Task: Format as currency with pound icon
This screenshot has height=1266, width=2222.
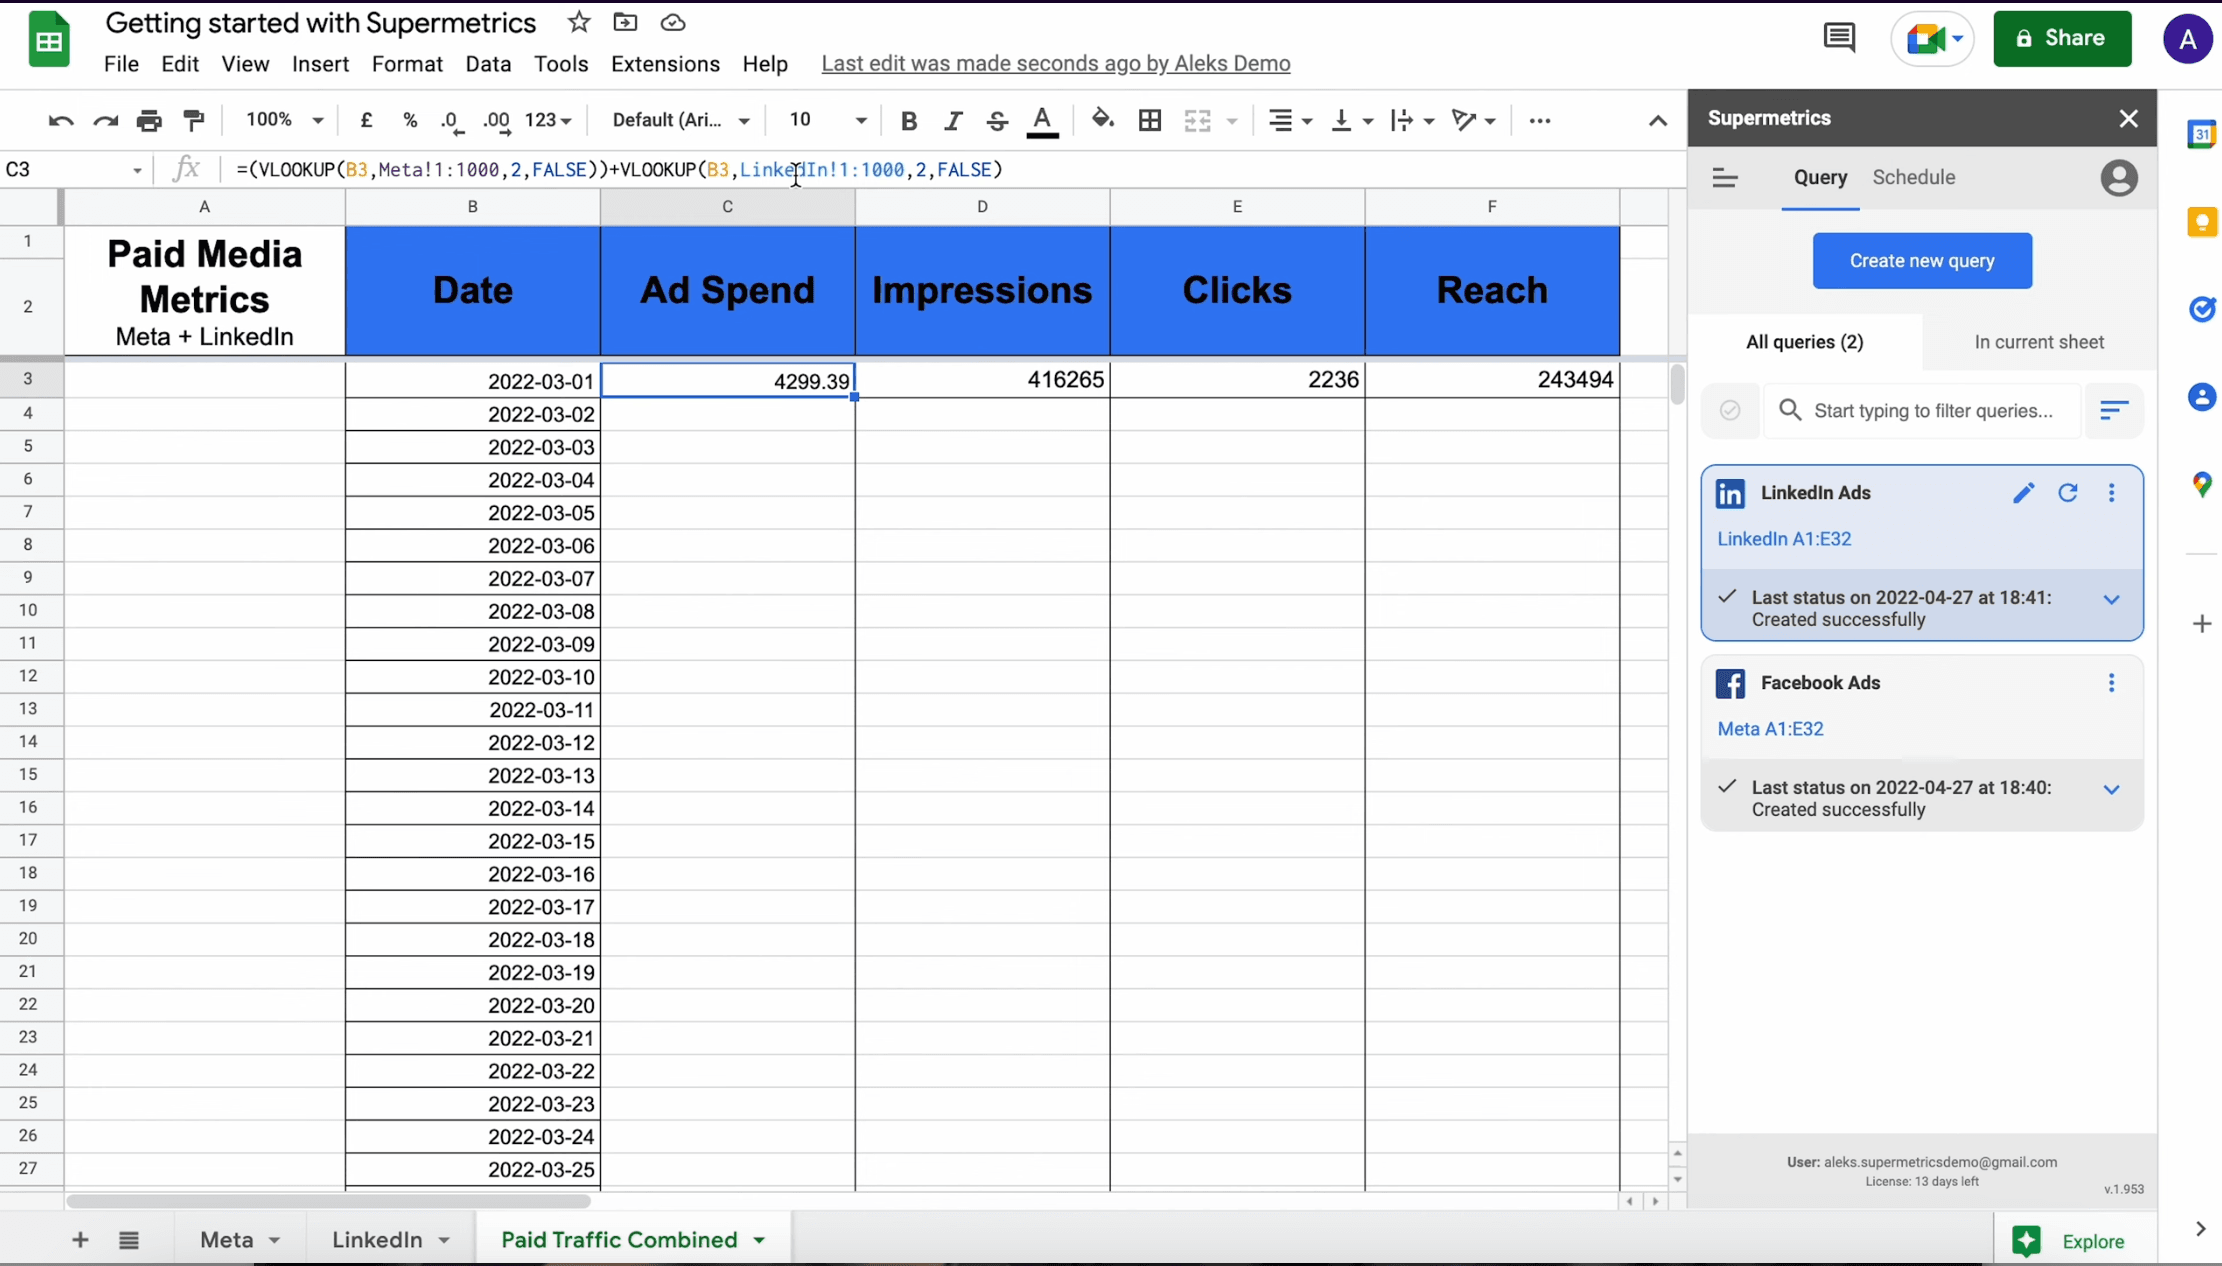Action: 366,120
